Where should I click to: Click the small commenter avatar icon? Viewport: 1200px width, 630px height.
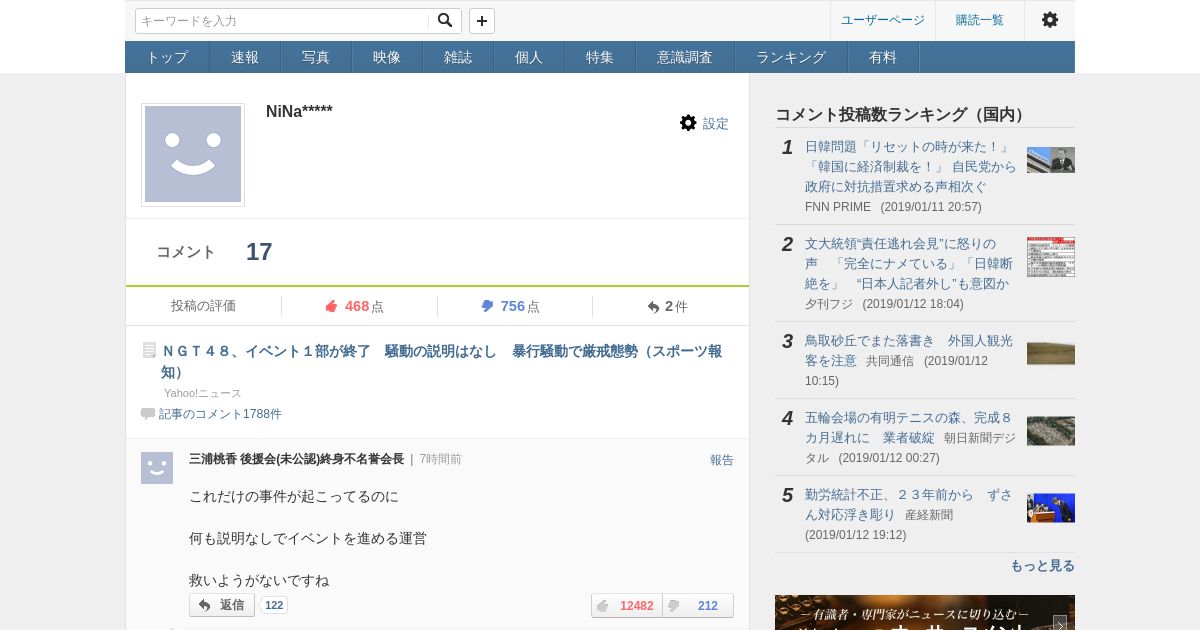pyautogui.click(x=157, y=468)
